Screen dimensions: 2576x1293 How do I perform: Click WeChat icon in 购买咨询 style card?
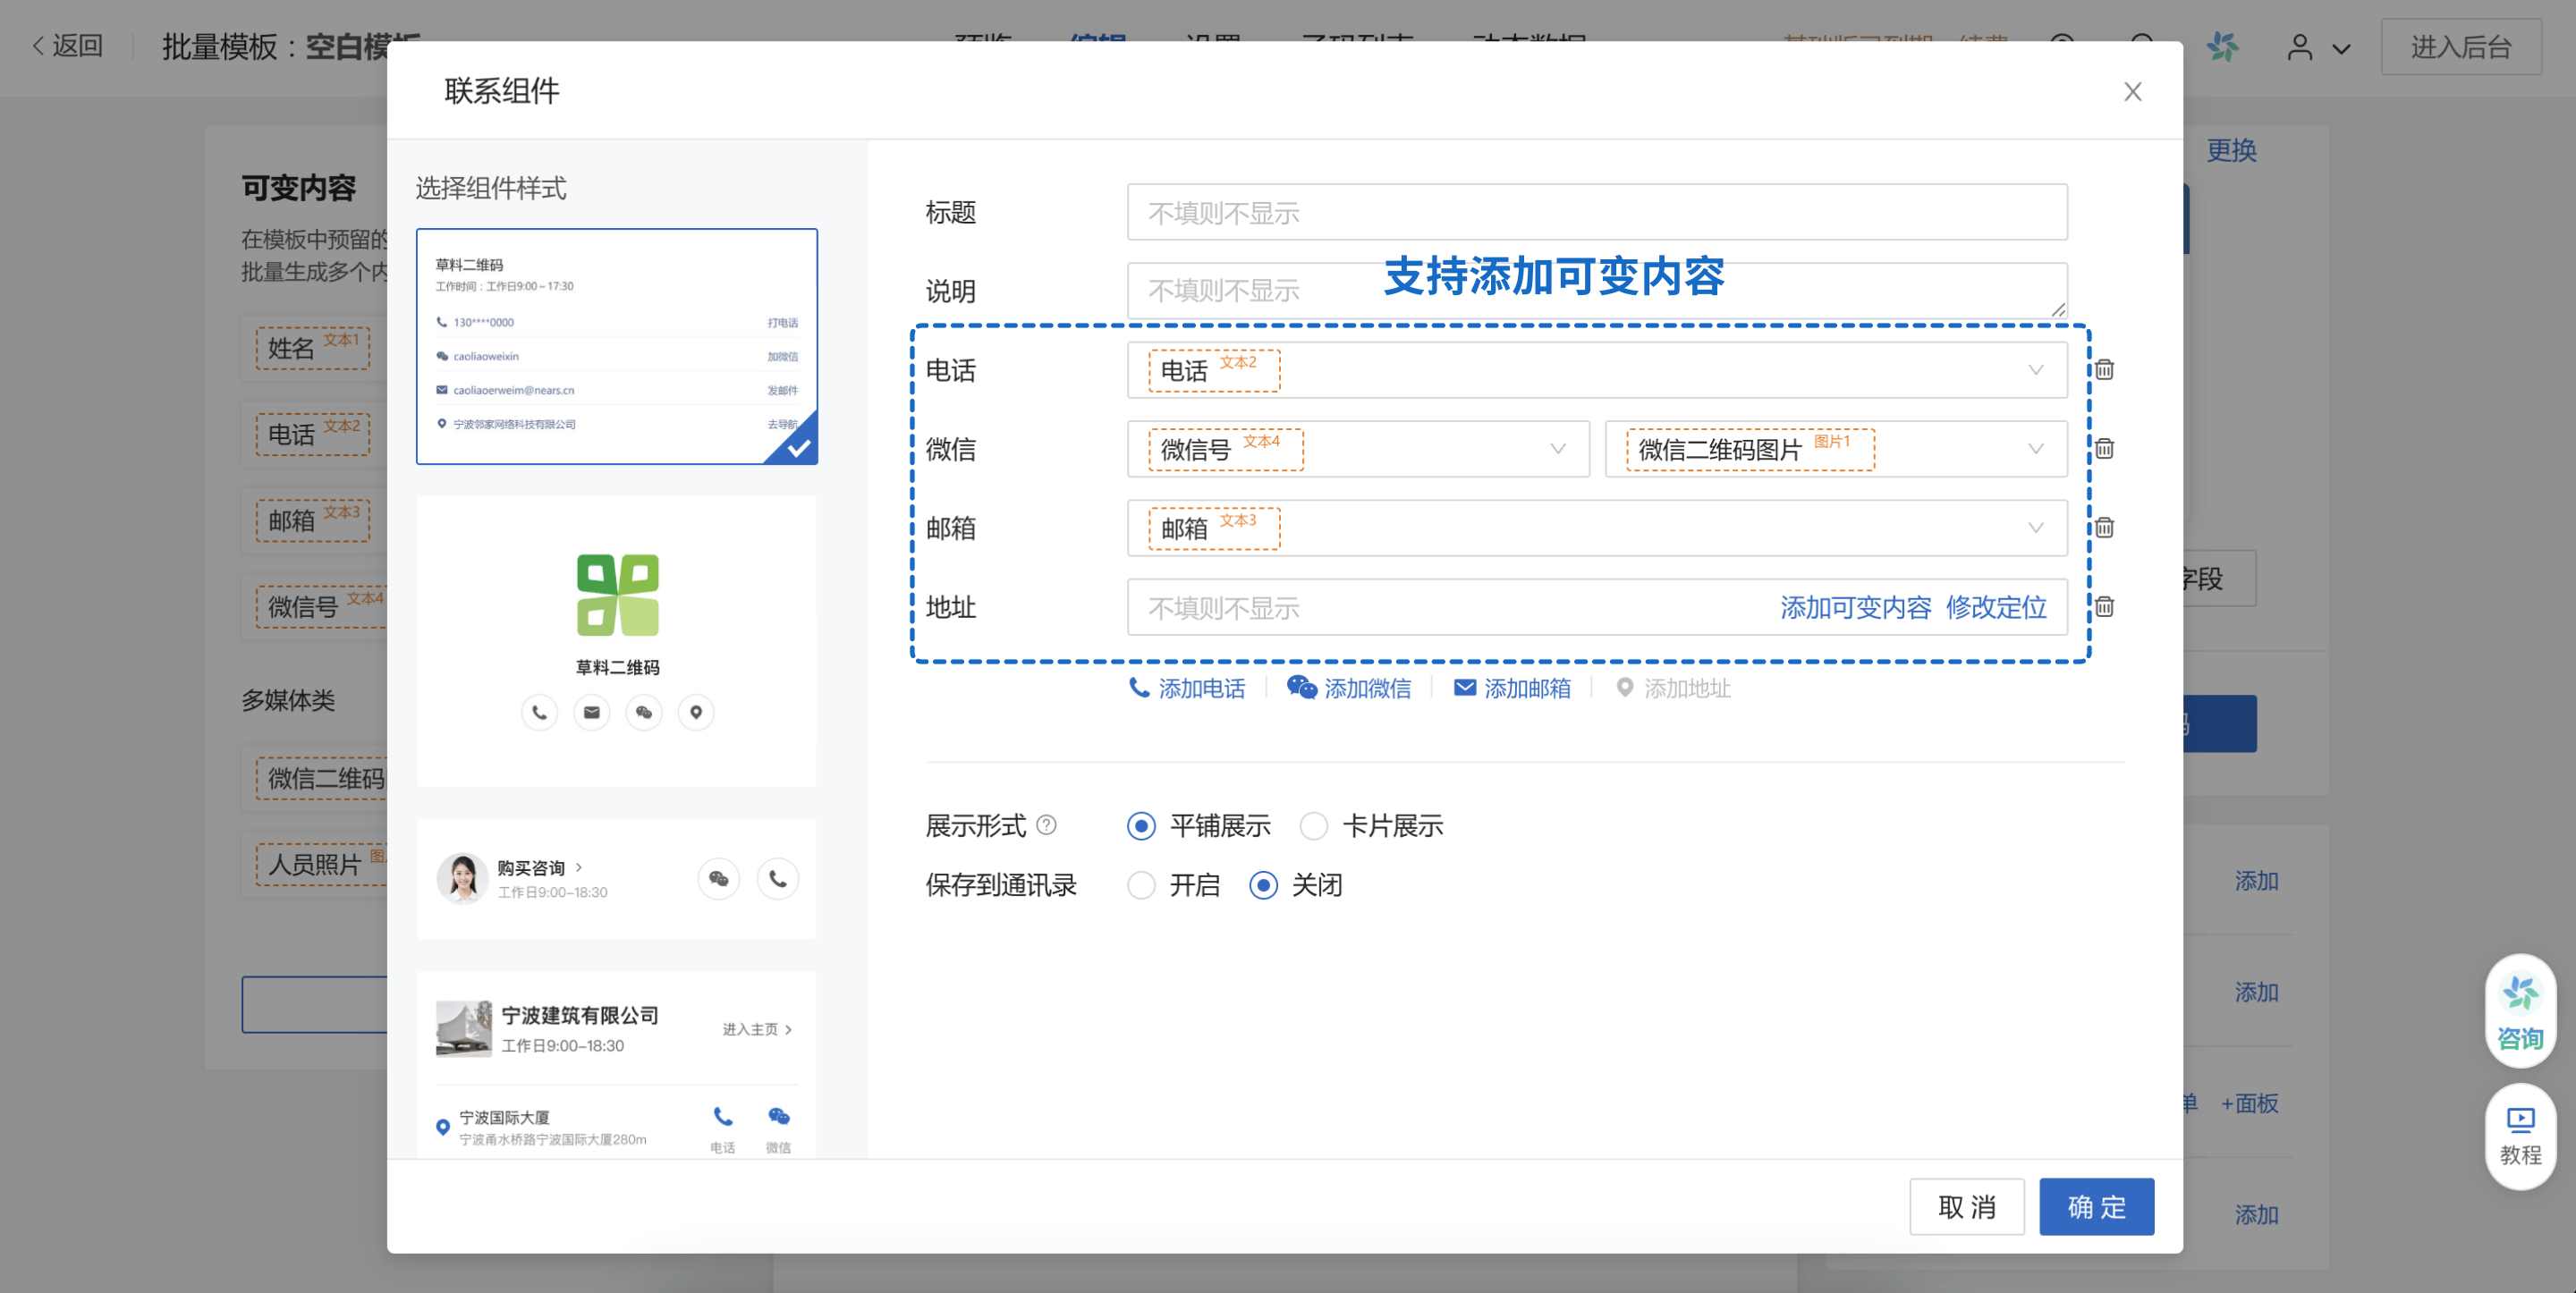click(x=718, y=879)
